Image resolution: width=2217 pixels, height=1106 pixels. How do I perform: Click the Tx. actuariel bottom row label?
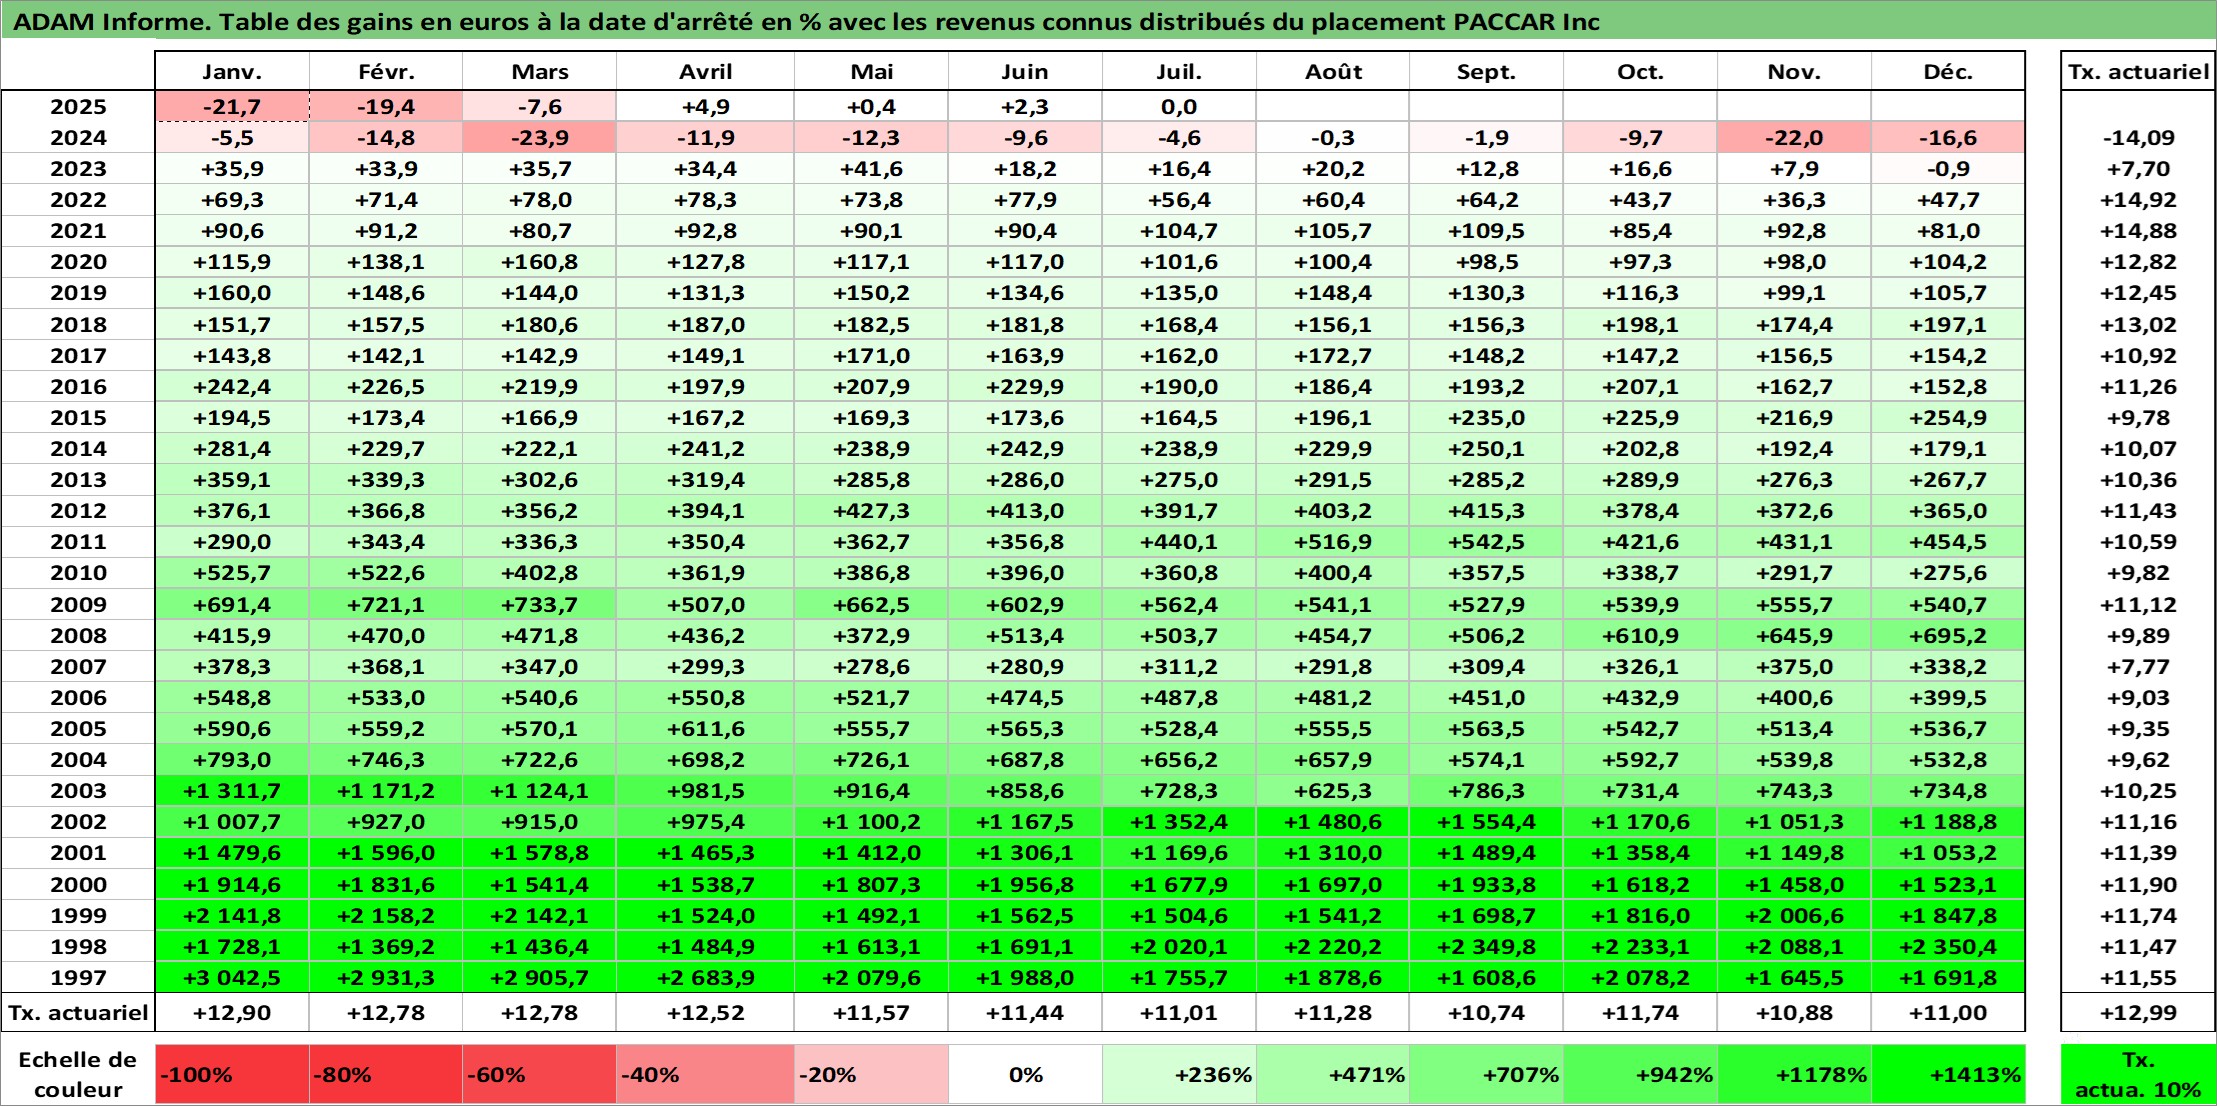click(x=78, y=1013)
